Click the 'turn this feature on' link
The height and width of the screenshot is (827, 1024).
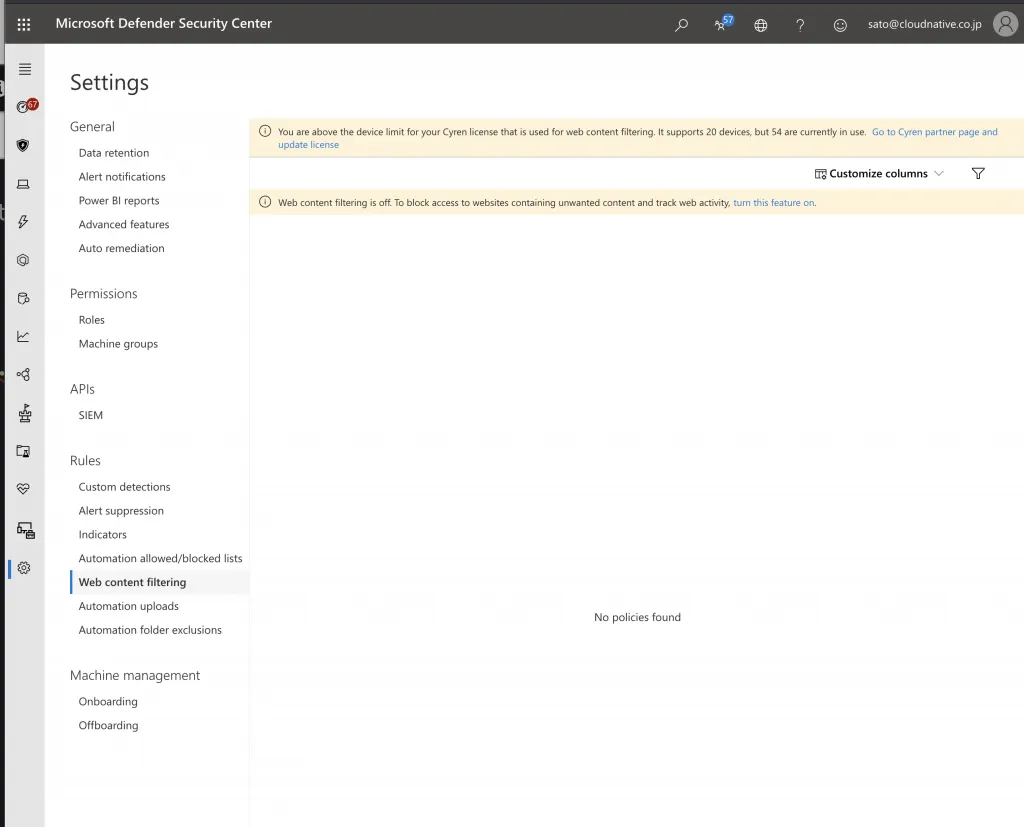[x=773, y=203]
